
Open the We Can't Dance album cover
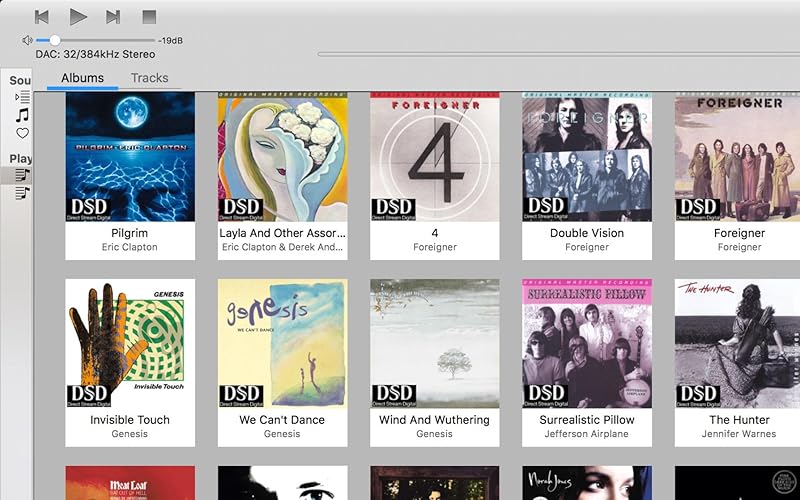pos(283,343)
